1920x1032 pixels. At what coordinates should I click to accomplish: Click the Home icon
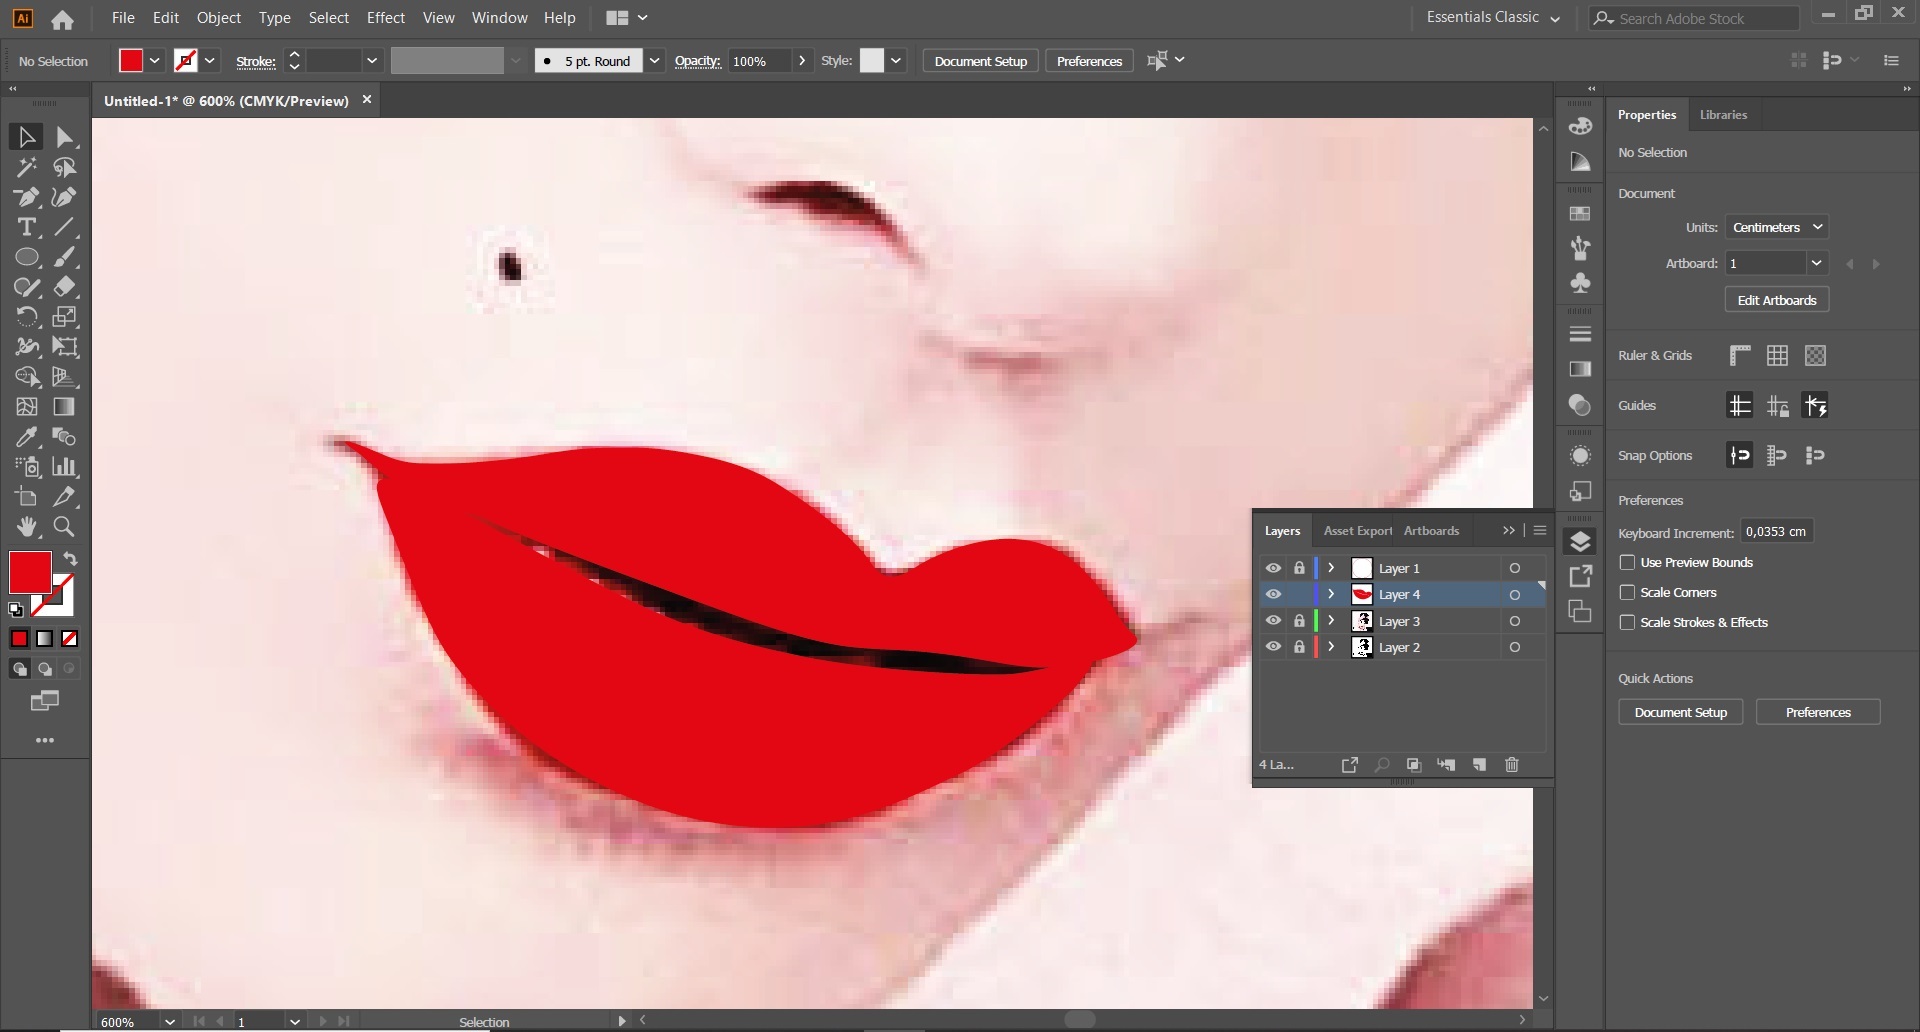(62, 19)
